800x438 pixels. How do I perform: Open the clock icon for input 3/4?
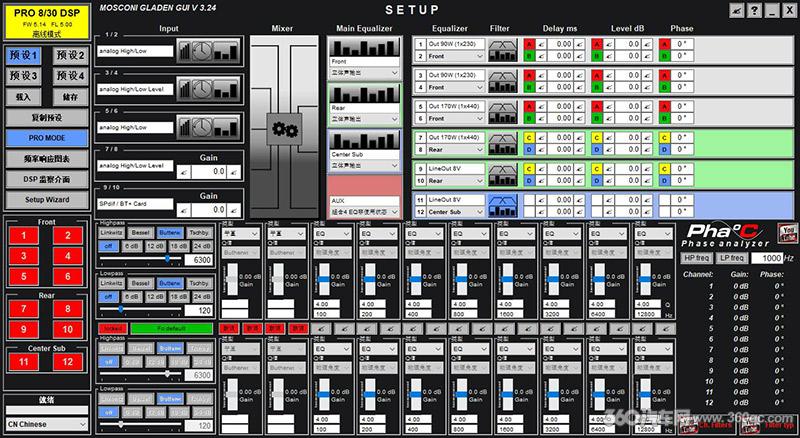[x=202, y=89]
